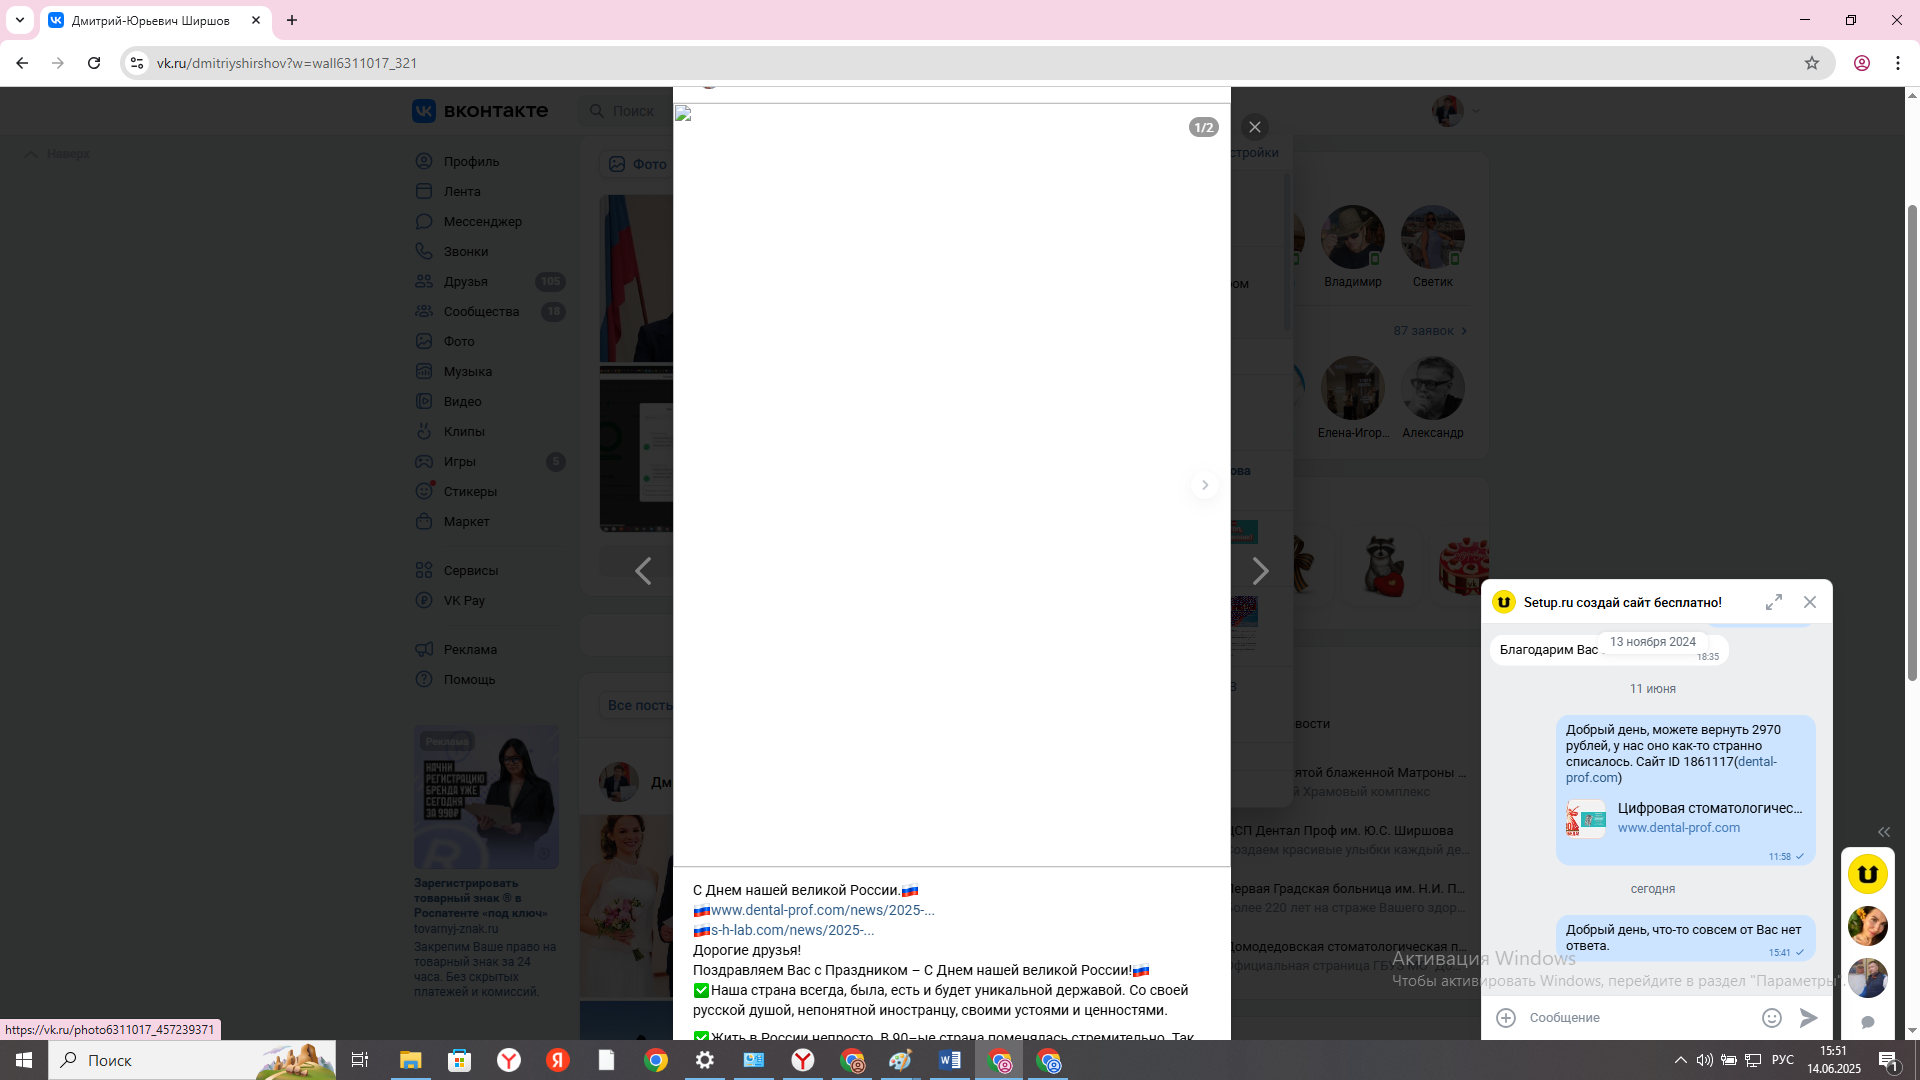Open friend Владимир's avatar

pos(1353,238)
